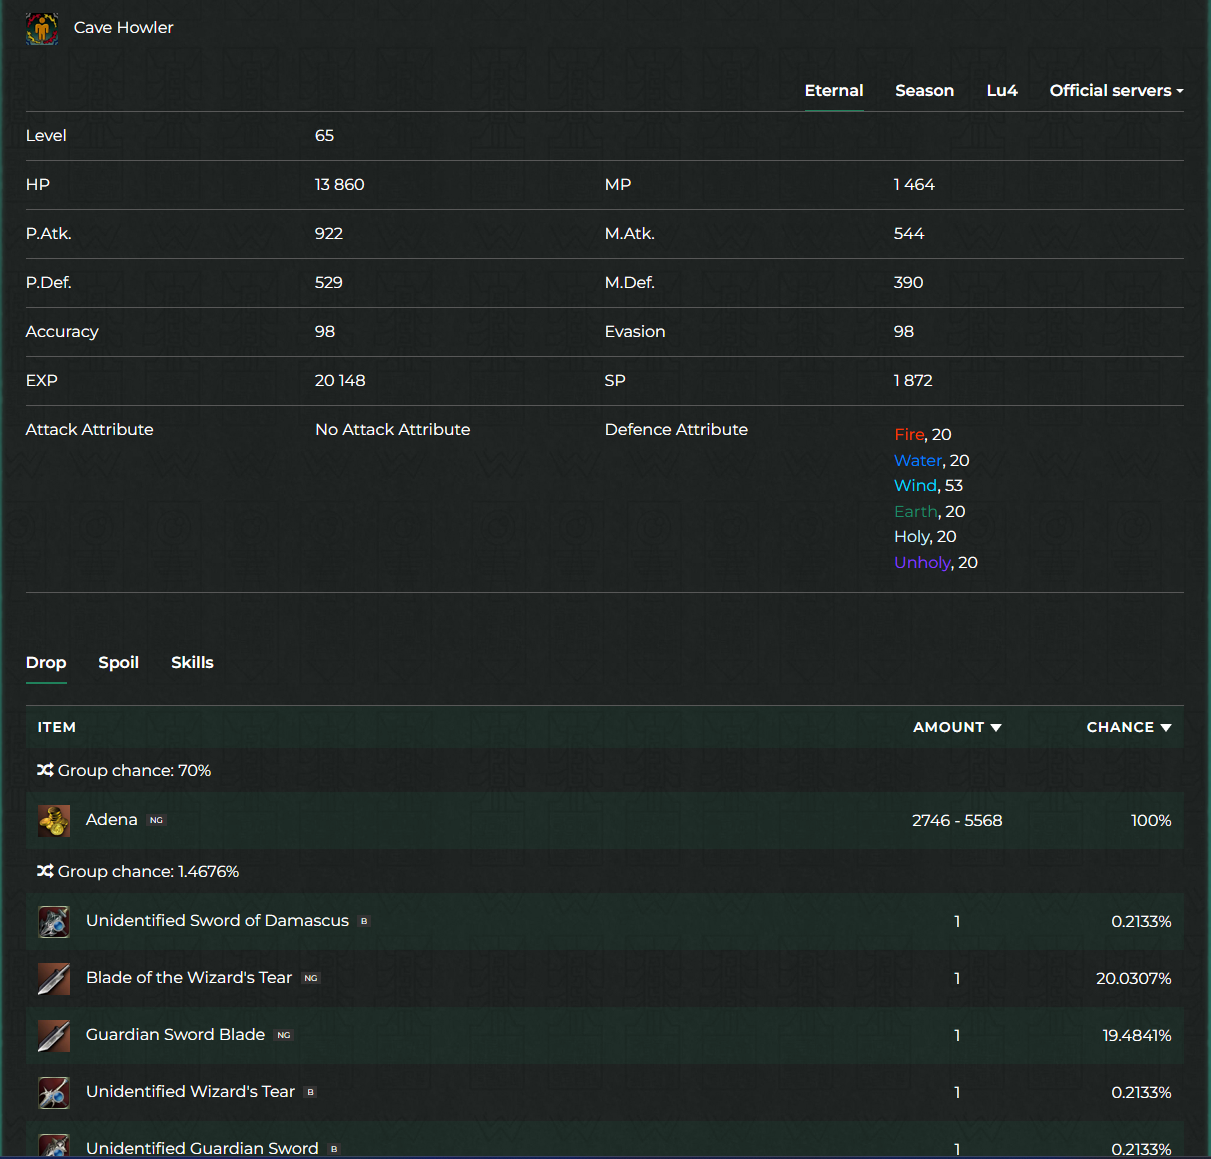The width and height of the screenshot is (1211, 1159).
Task: Sort drop list by Chance column
Action: point(1128,728)
